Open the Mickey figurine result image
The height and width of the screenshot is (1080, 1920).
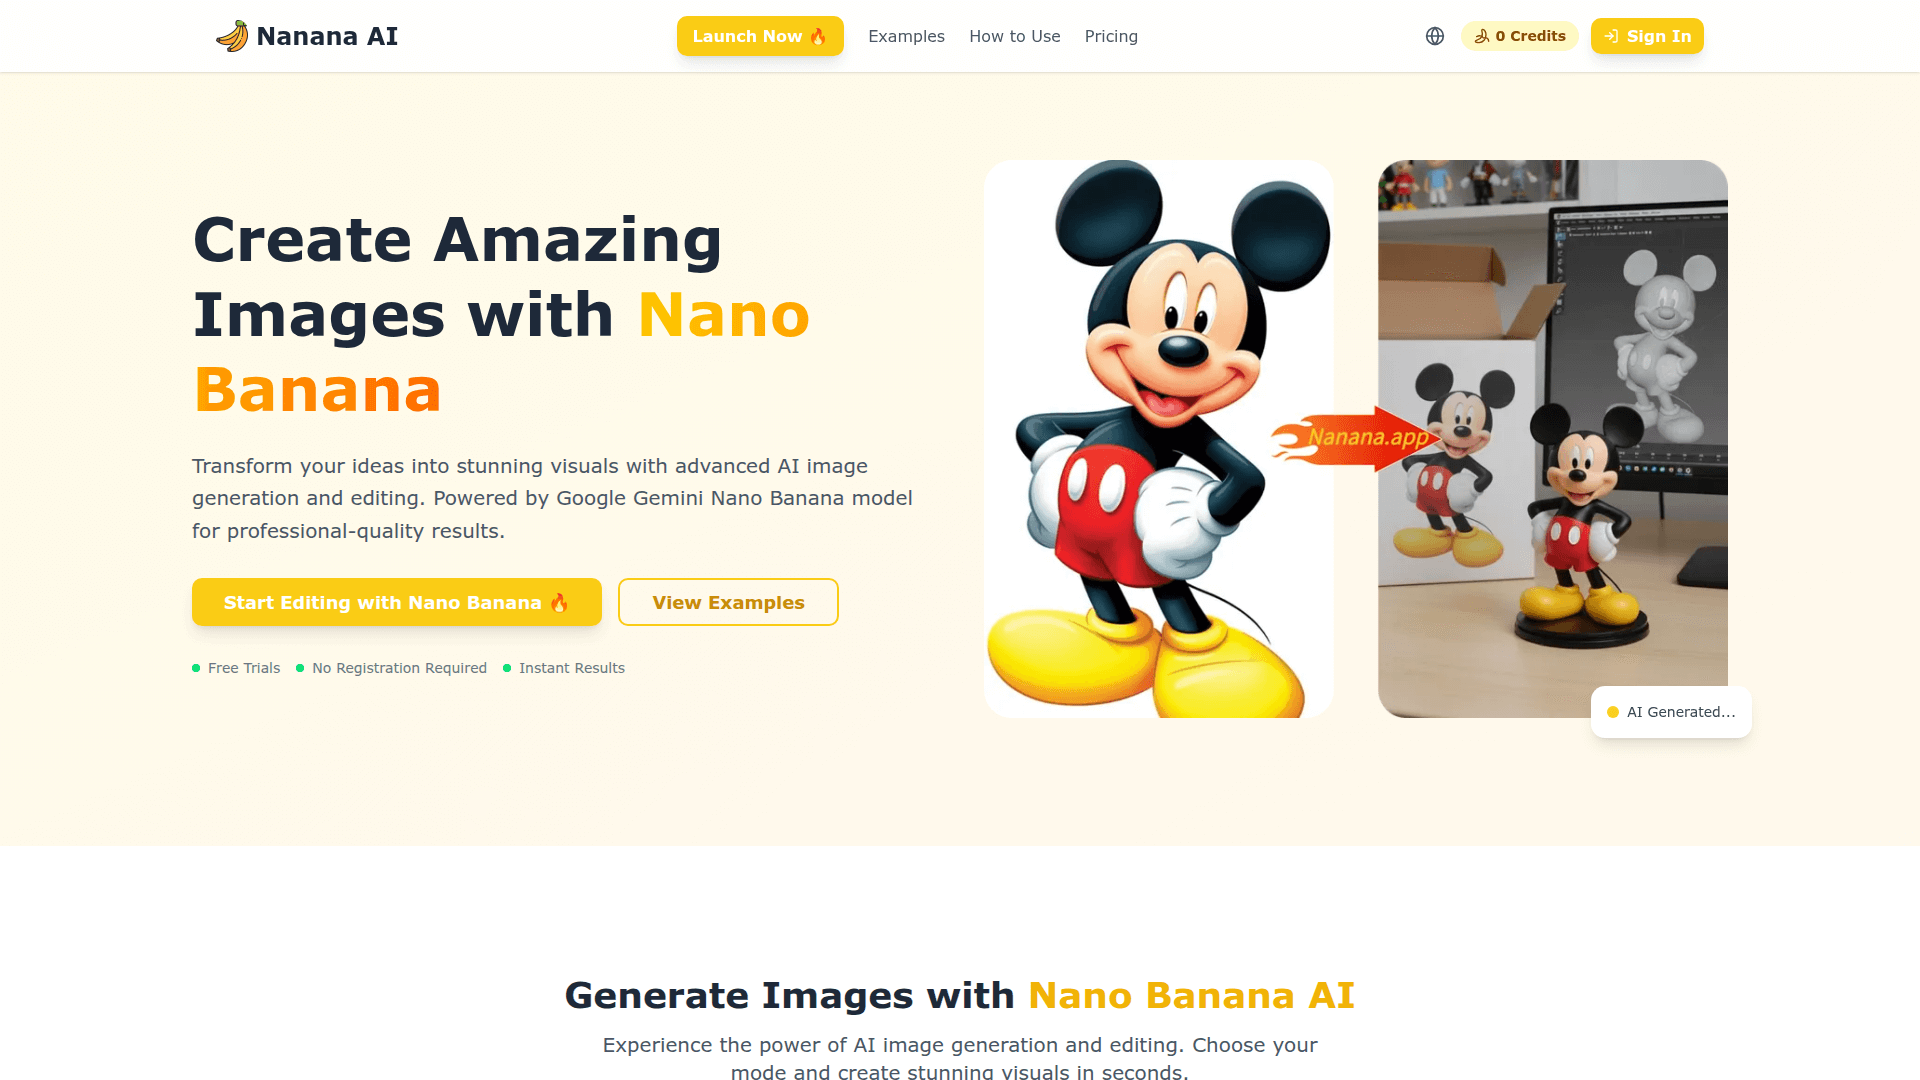(1553, 439)
